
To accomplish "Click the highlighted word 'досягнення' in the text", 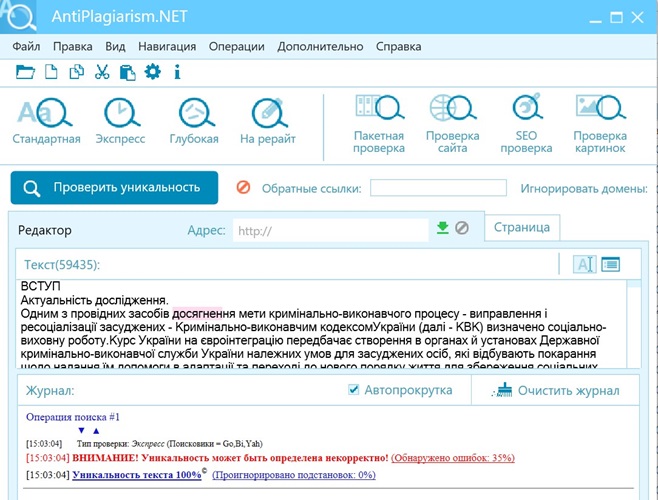I will click(x=204, y=314).
